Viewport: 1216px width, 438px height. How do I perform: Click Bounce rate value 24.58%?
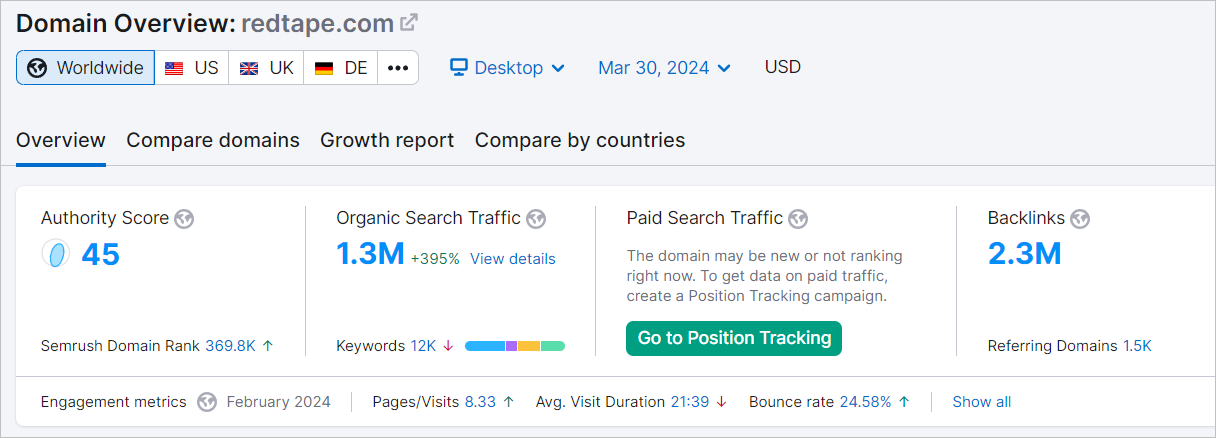coord(865,402)
